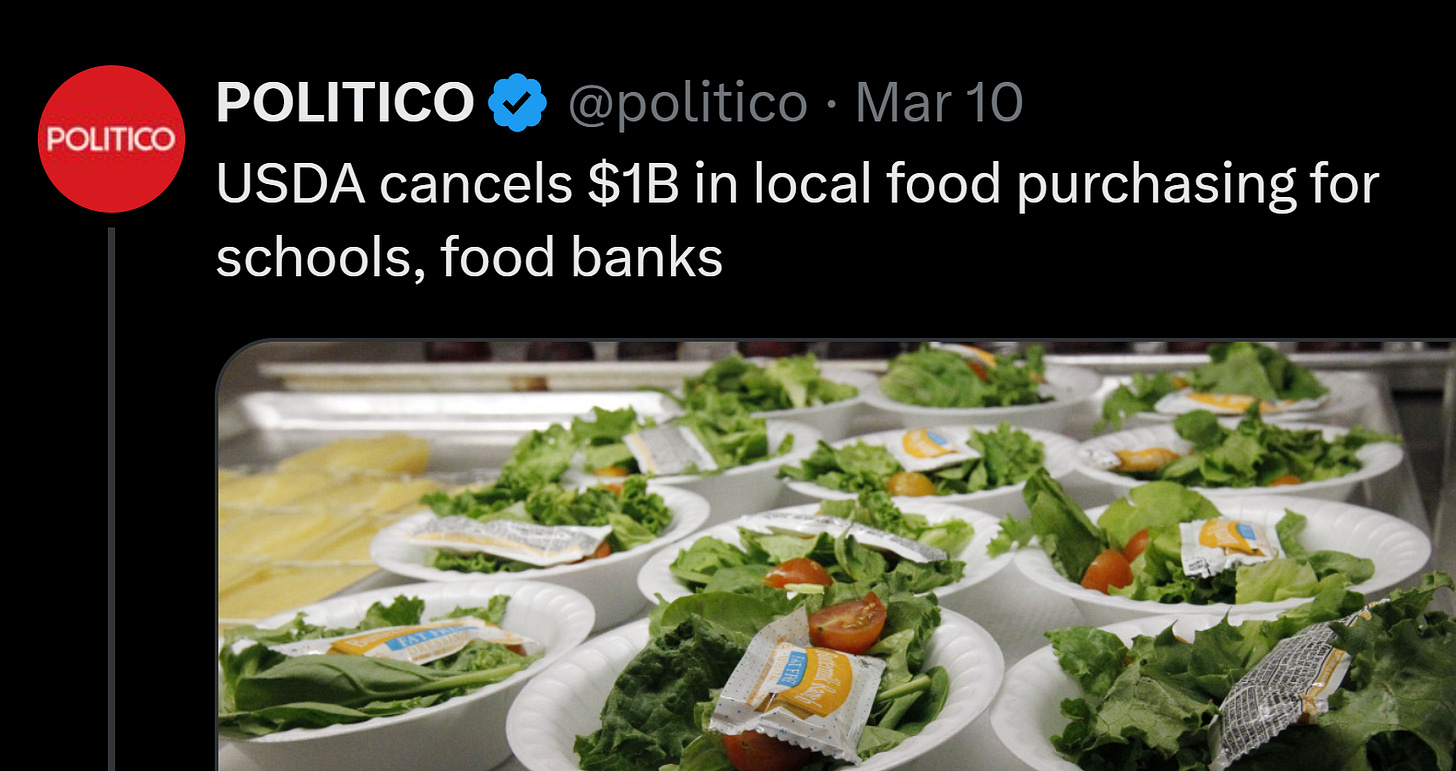
Task: Click the vertical thread connector line
Action: point(112,499)
